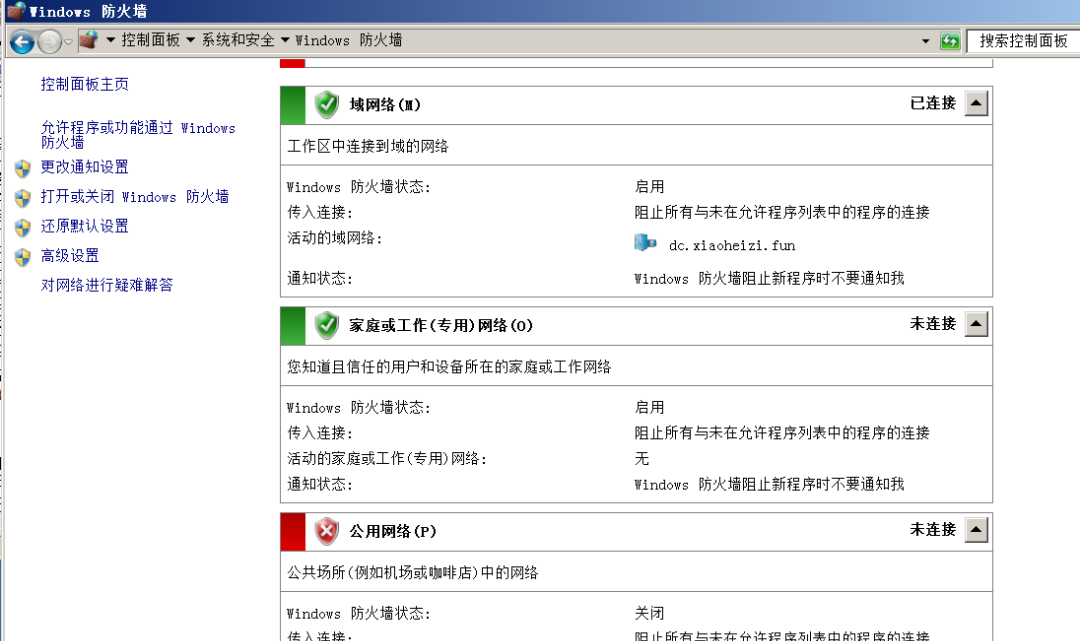Open the 对网络进行疑难解答 link
This screenshot has height=641, width=1080.
click(107, 285)
